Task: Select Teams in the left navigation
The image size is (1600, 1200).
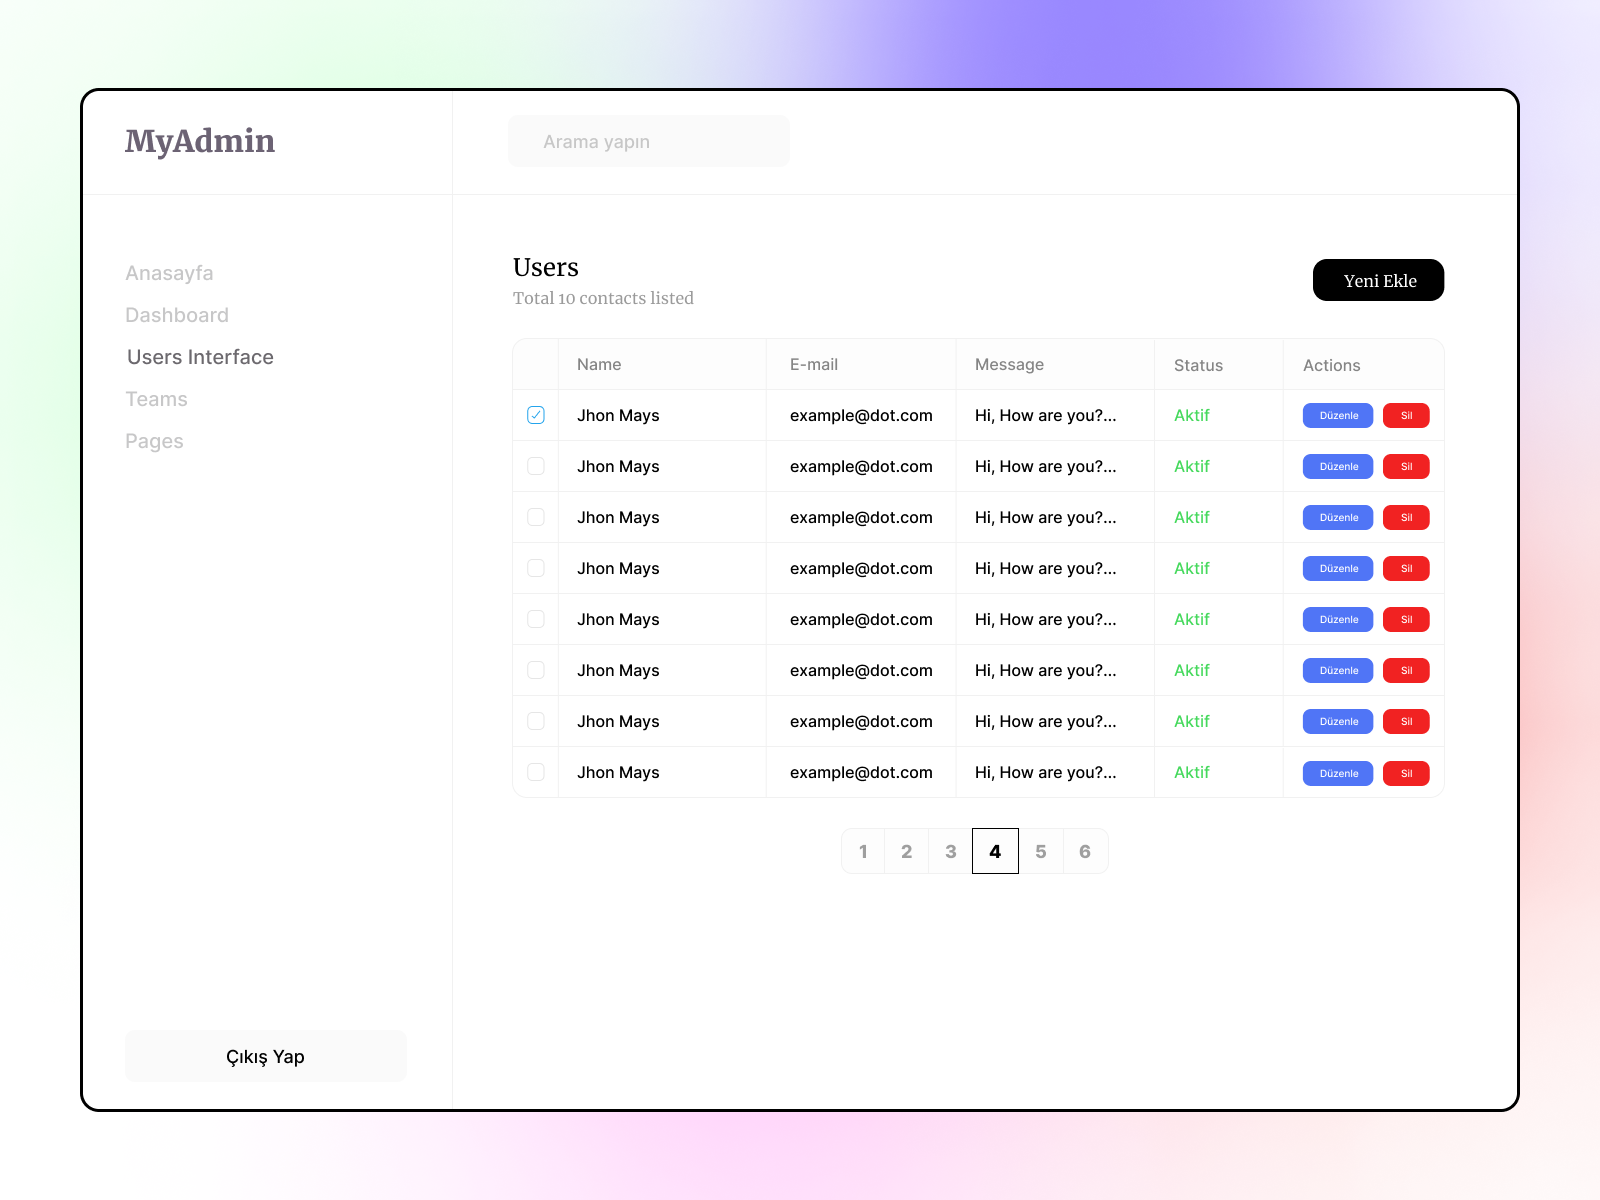Action: 156,398
